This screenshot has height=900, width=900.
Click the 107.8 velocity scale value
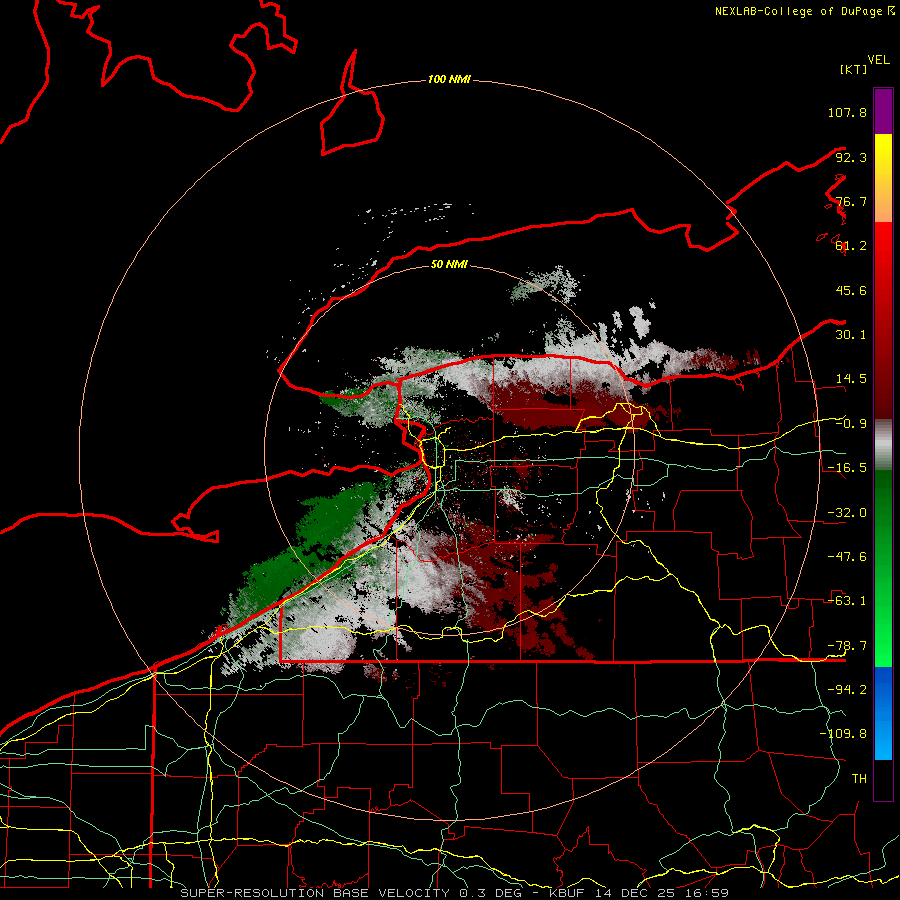[x=847, y=112]
